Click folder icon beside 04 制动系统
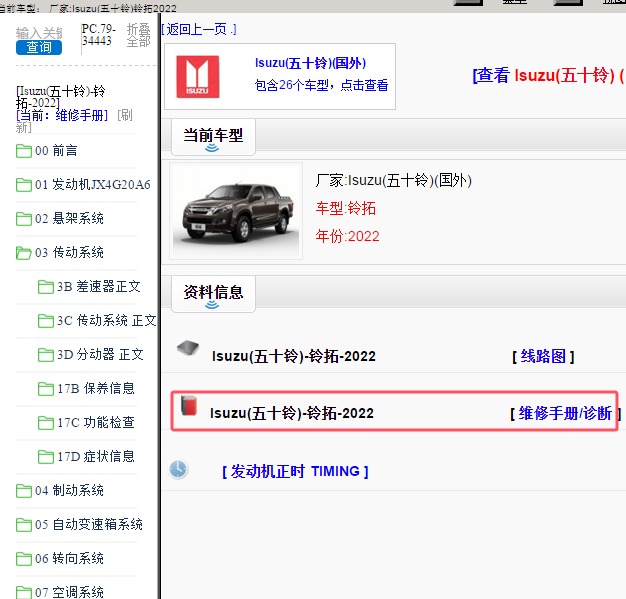Screen dimensions: 626x599 (x=24, y=490)
